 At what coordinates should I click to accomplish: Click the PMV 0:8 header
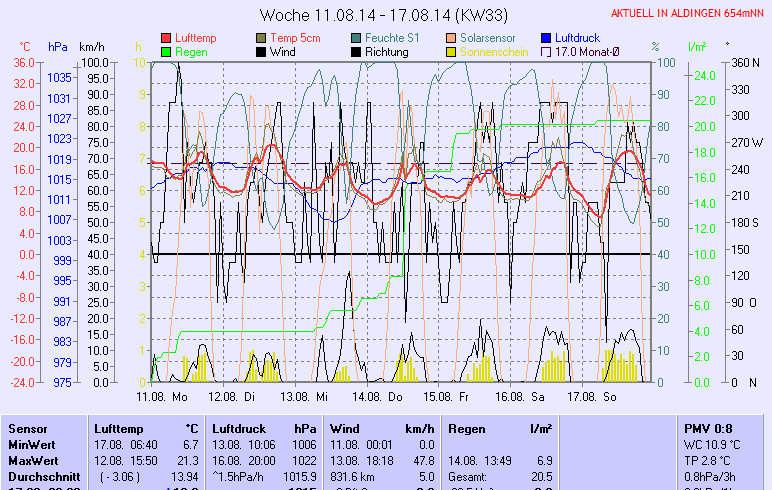click(707, 428)
